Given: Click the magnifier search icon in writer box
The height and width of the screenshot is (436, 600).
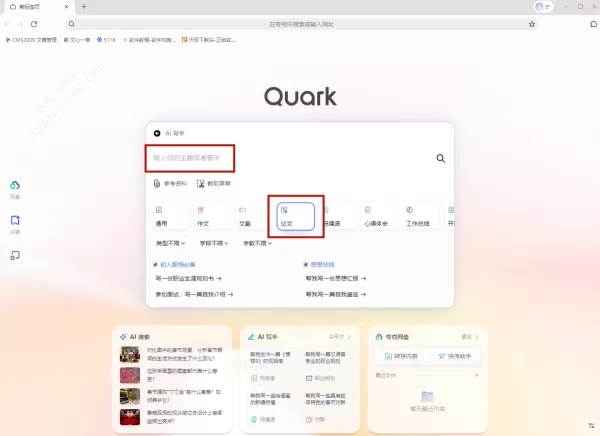Looking at the screenshot, I should point(440,158).
